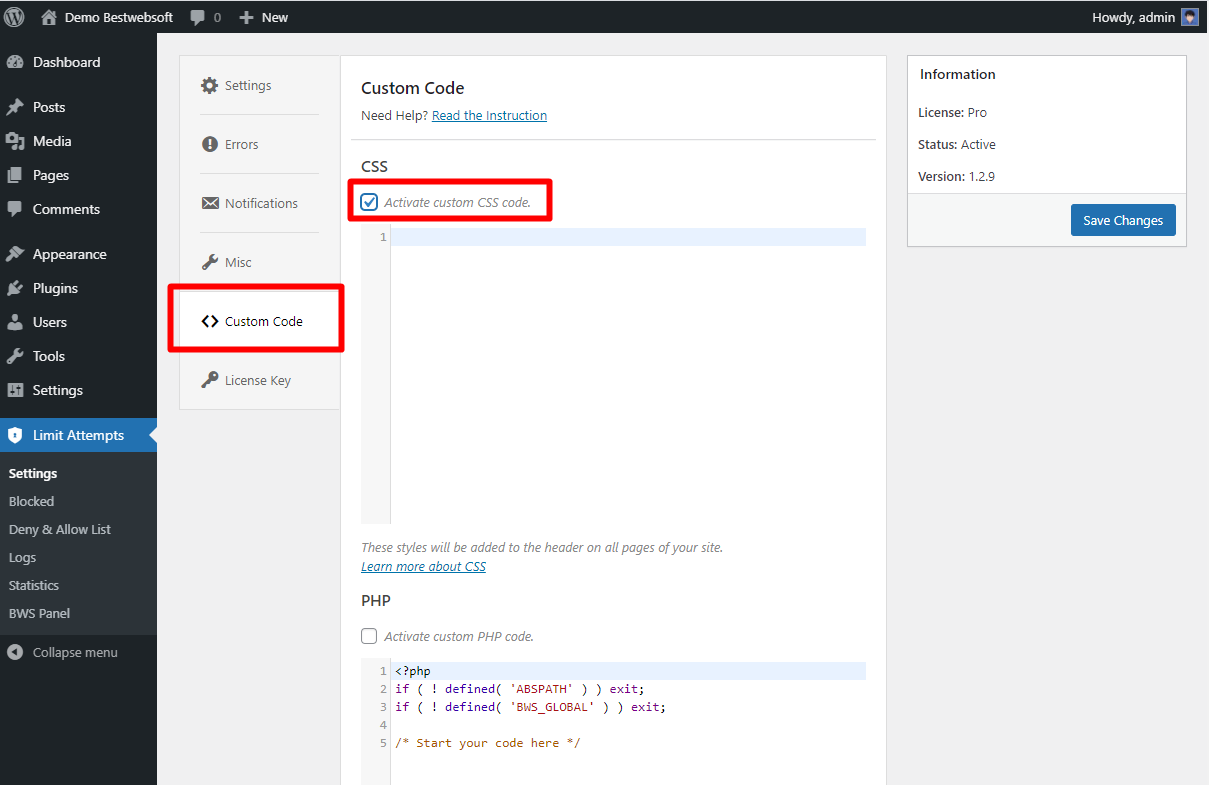
Task: Click the sidebar Settings sliders icon
Action: 15,390
